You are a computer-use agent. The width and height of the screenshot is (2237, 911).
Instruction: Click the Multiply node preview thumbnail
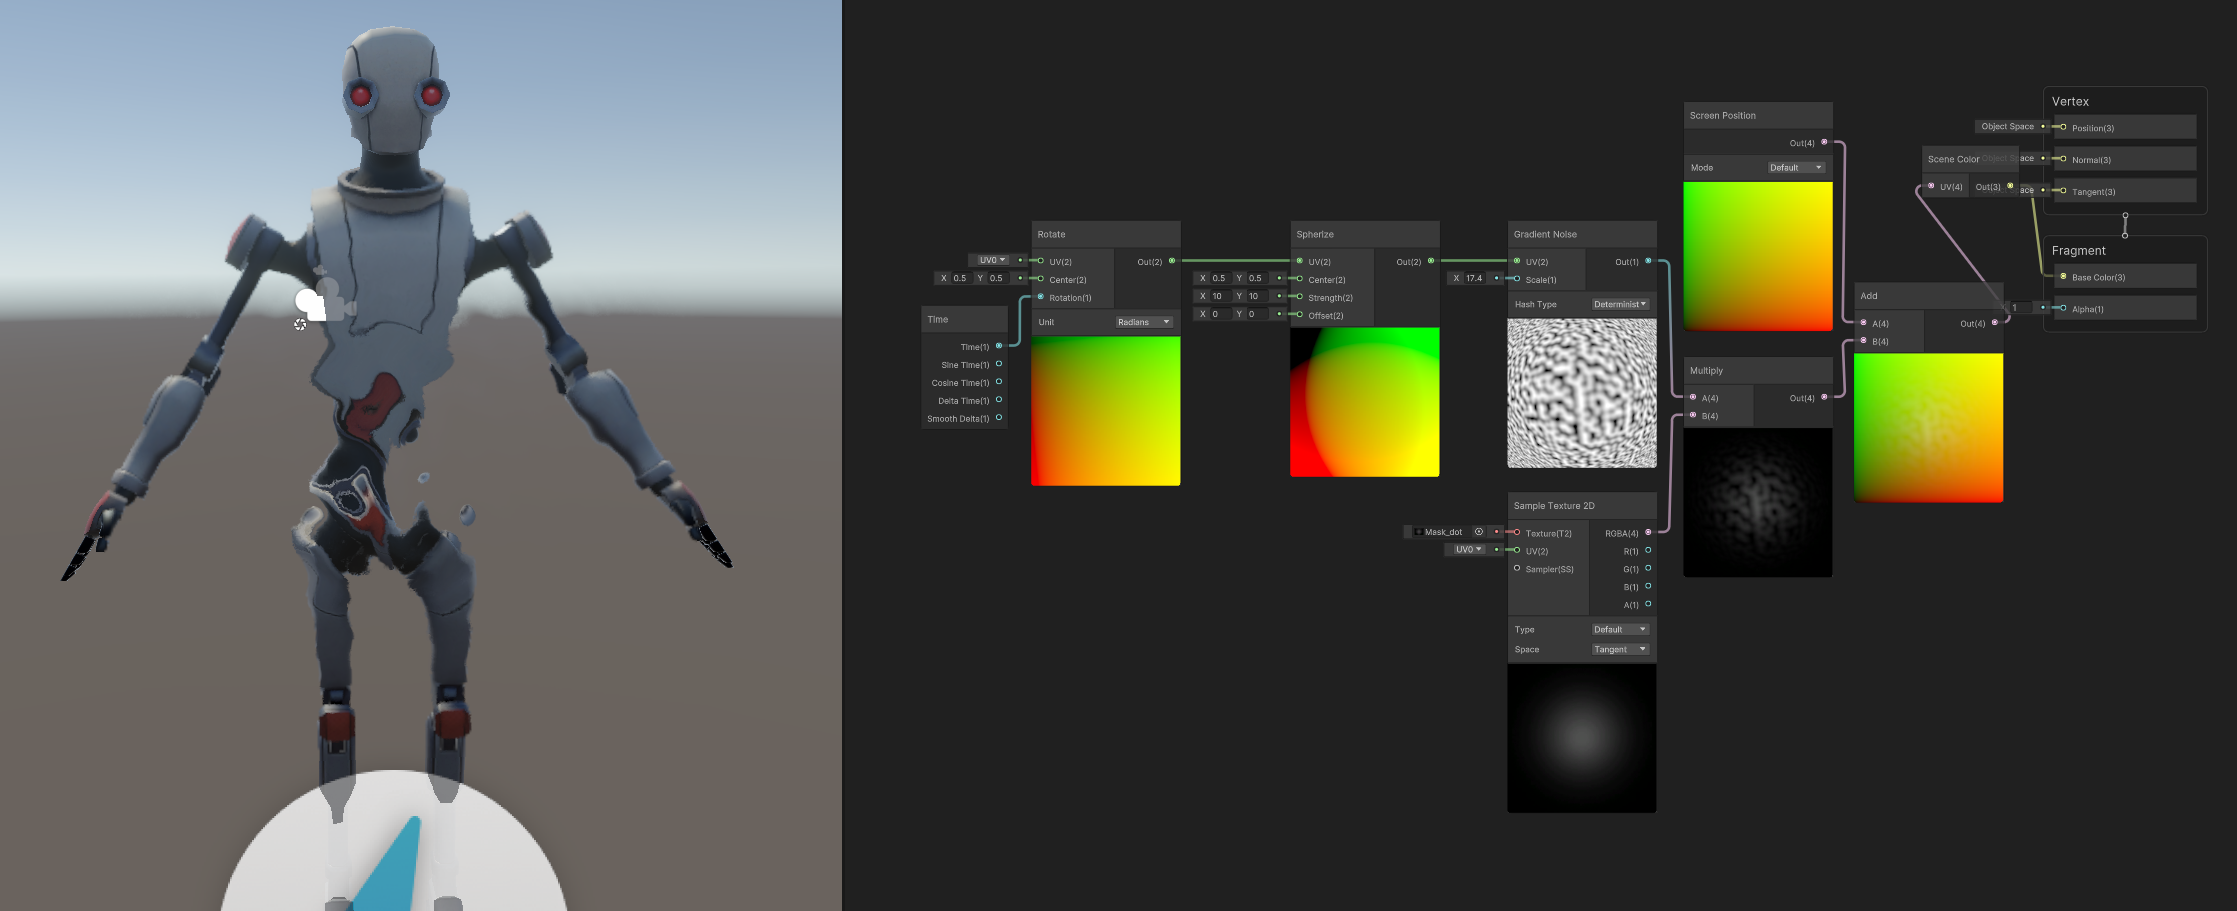point(1757,502)
